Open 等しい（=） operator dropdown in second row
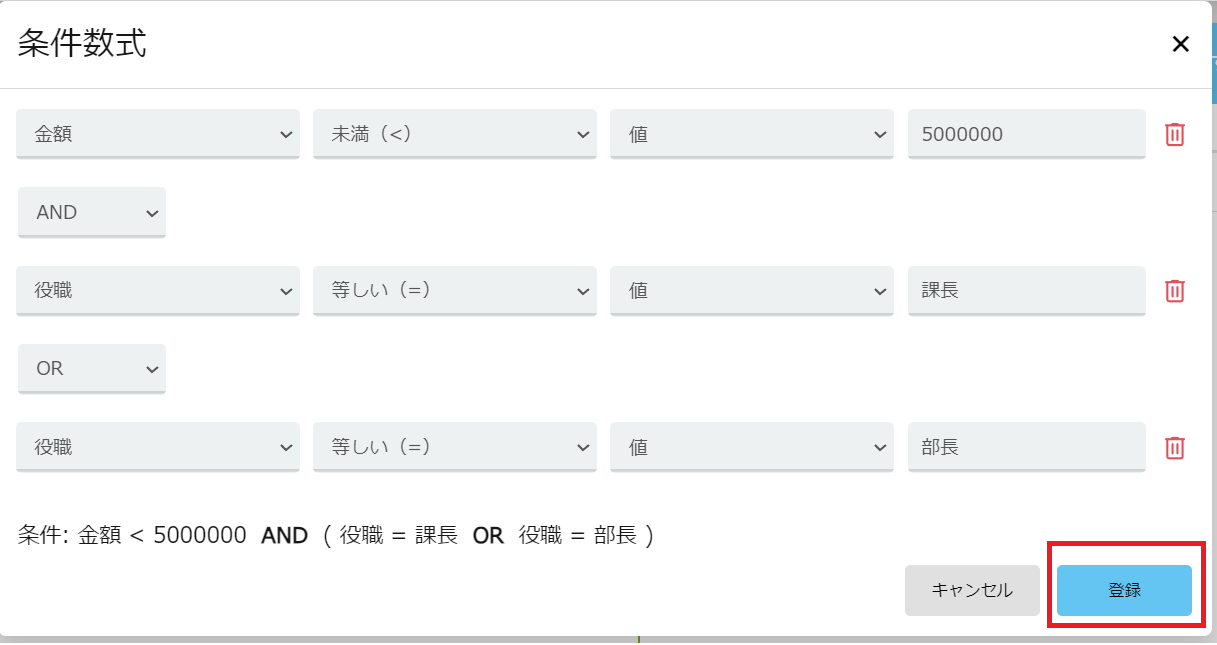1217x645 pixels. click(455, 291)
